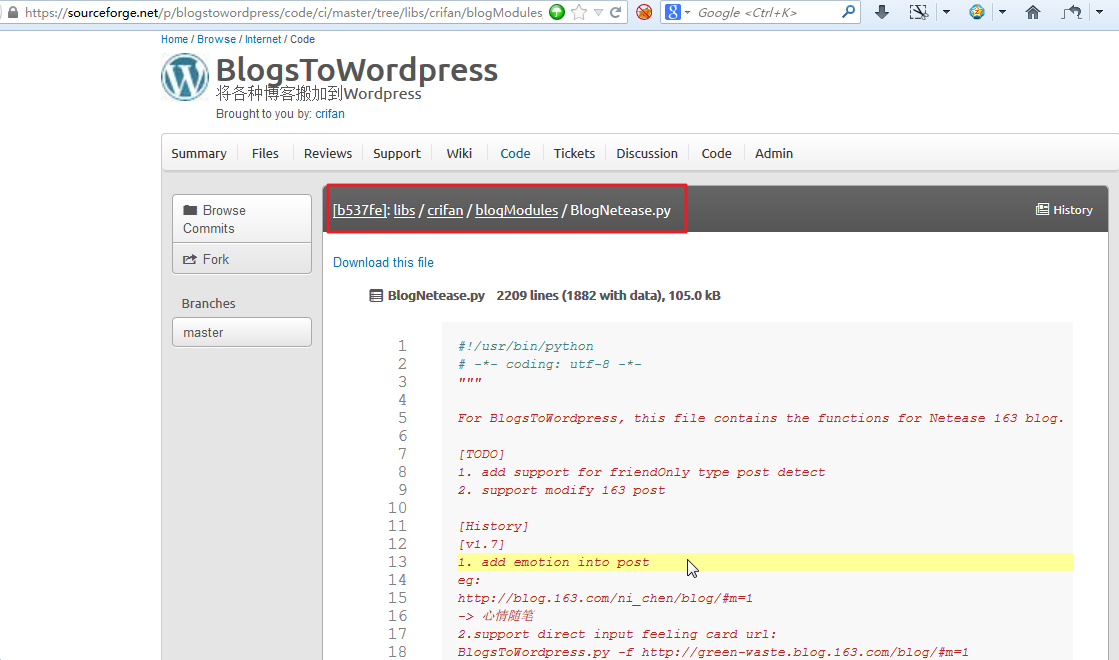Switch to the Files tab

pos(265,153)
